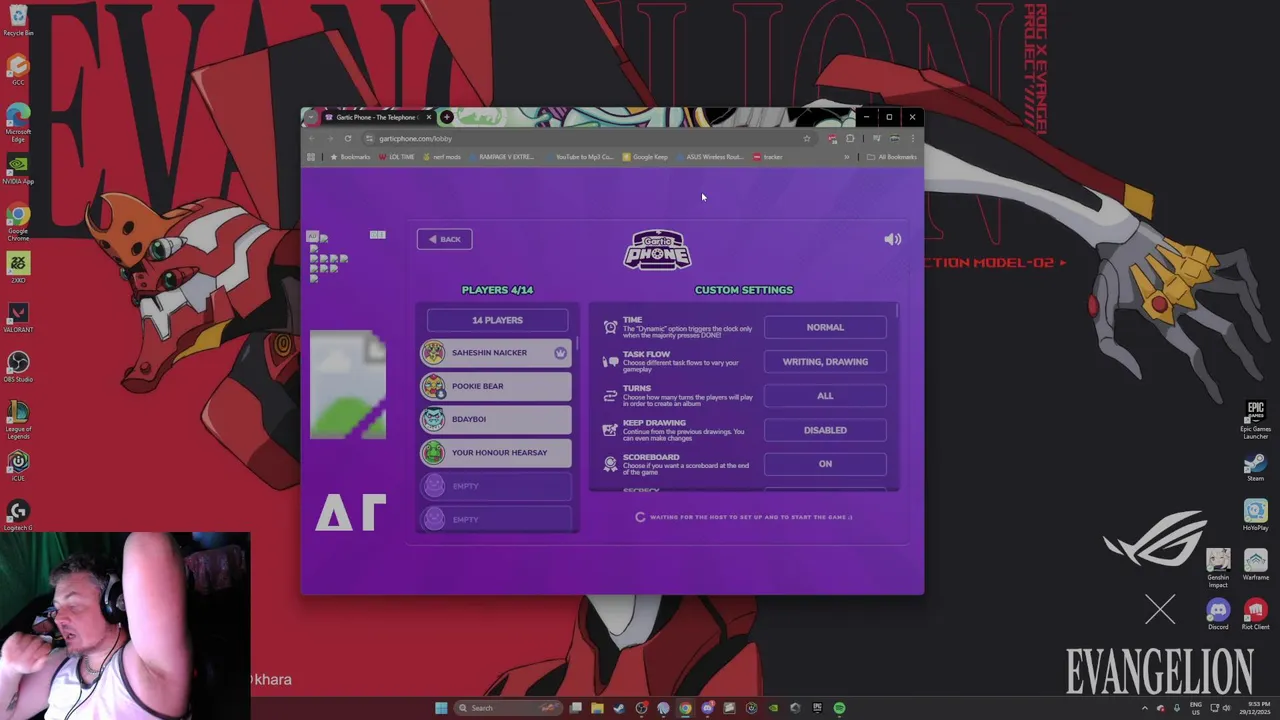Open Microsoft Edge desktop icon
Screen dimensions: 1280x720
(x=18, y=122)
